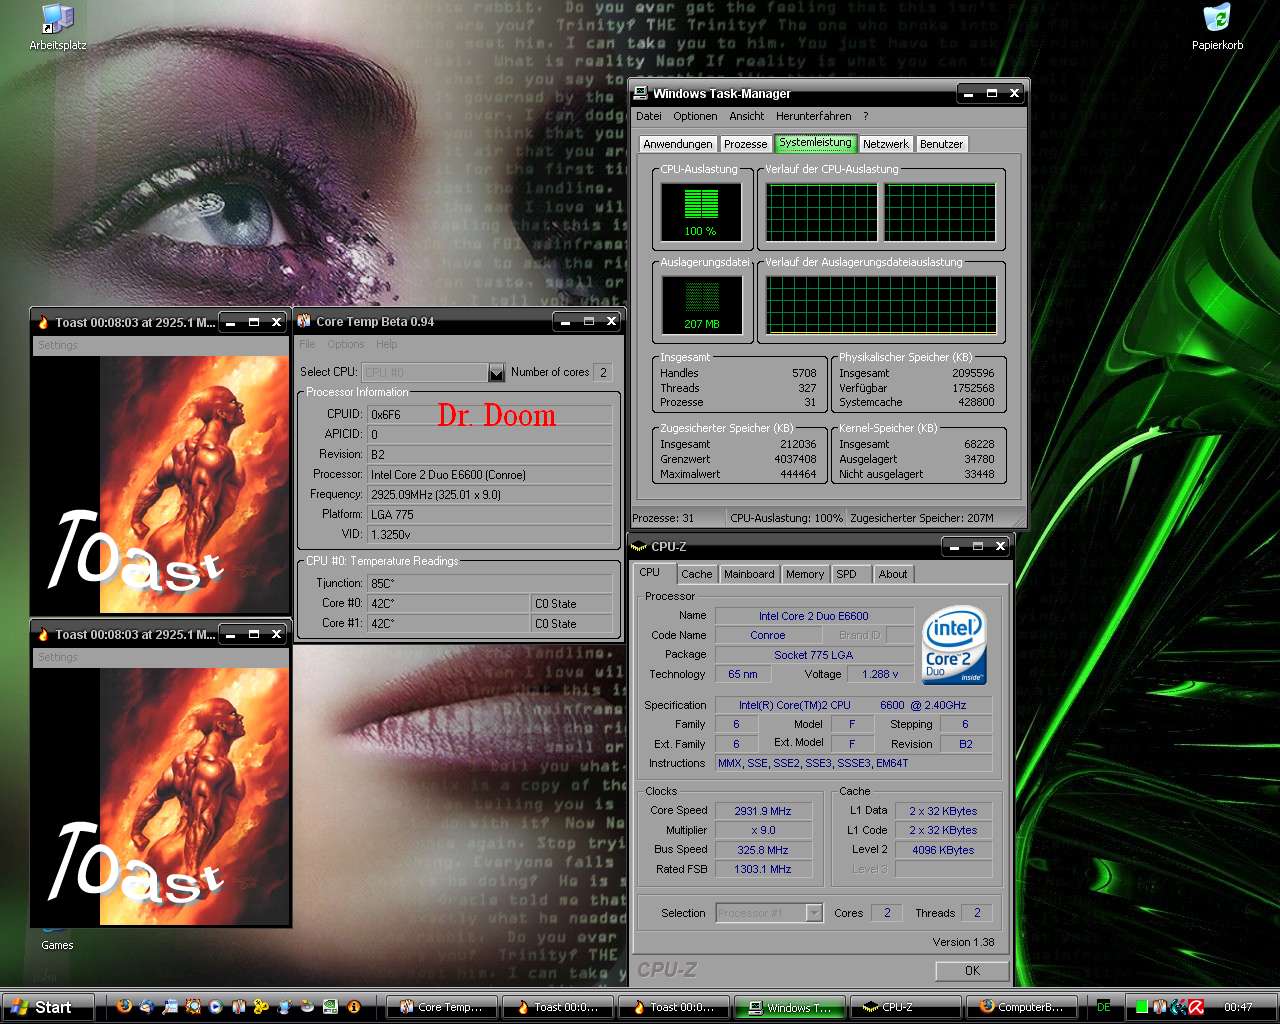This screenshot has width=1280, height=1024.
Task: Open the ? help menu in Task-Manager
Action: (866, 116)
